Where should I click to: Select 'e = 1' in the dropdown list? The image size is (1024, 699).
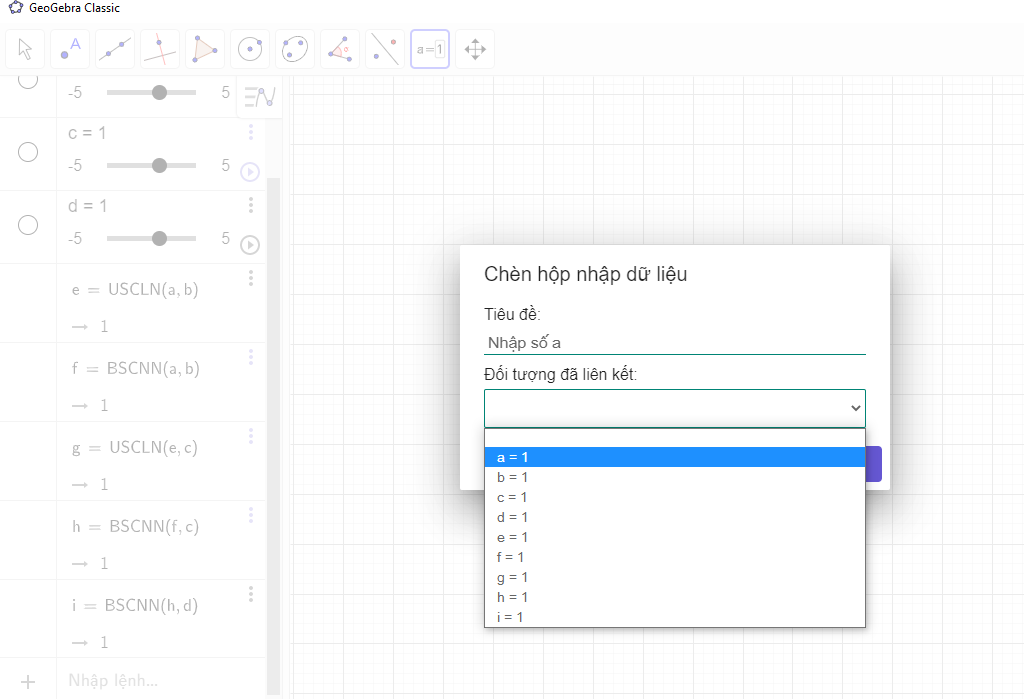point(674,537)
